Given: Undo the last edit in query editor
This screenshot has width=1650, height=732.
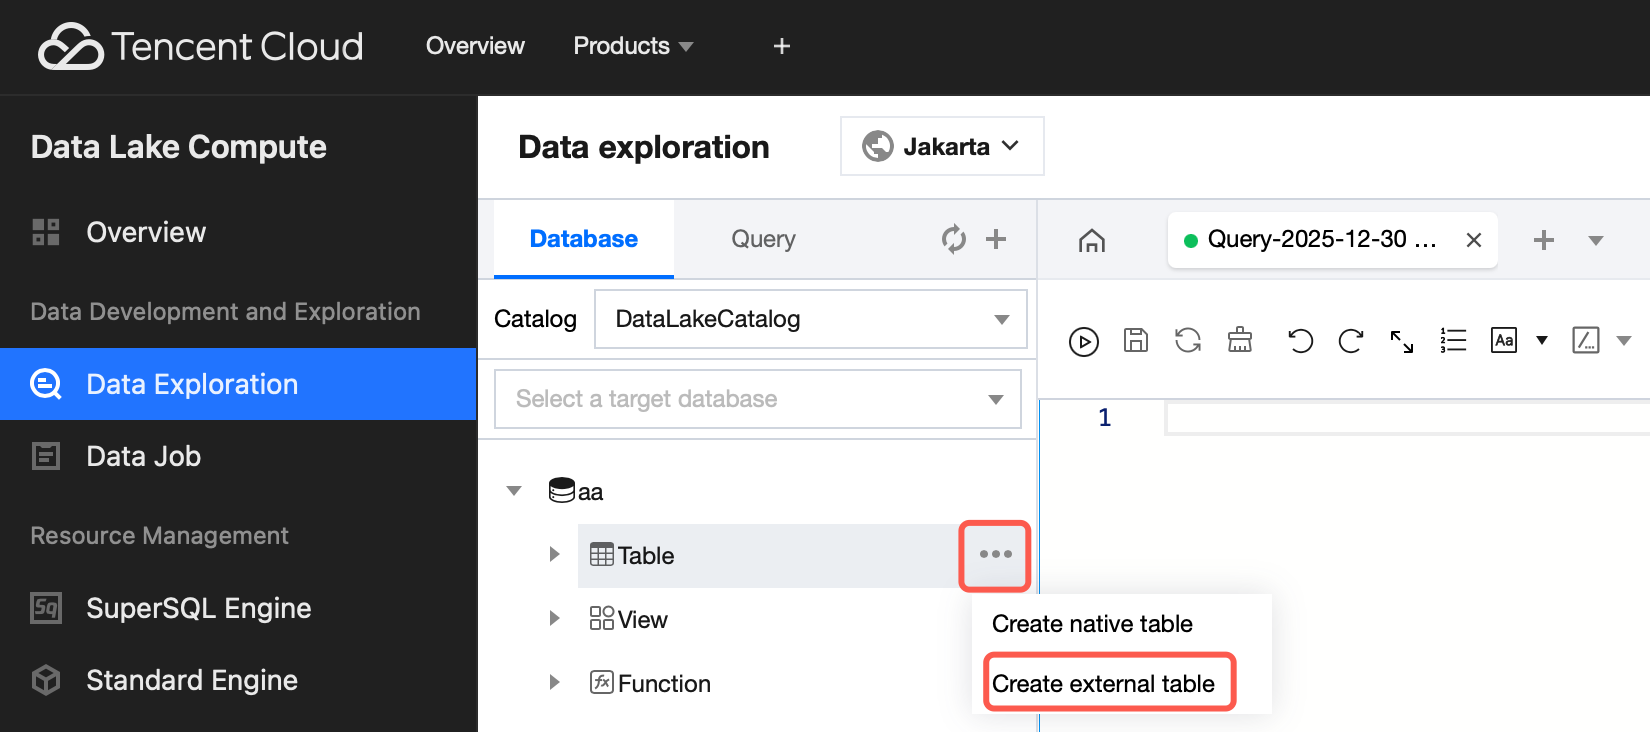Looking at the screenshot, I should [x=1299, y=341].
